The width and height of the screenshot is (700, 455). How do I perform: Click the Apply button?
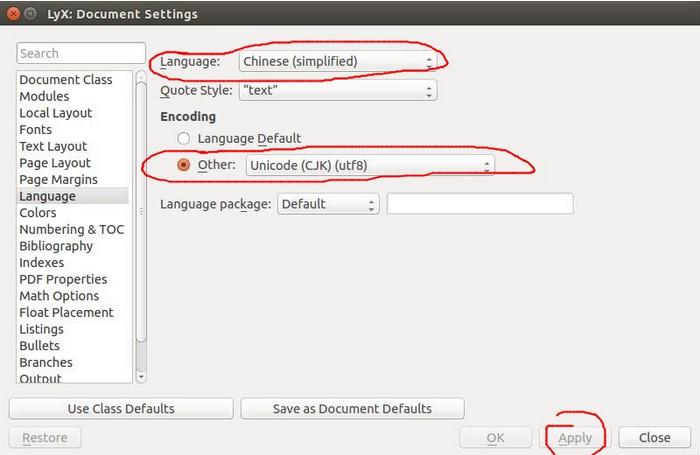click(x=575, y=438)
